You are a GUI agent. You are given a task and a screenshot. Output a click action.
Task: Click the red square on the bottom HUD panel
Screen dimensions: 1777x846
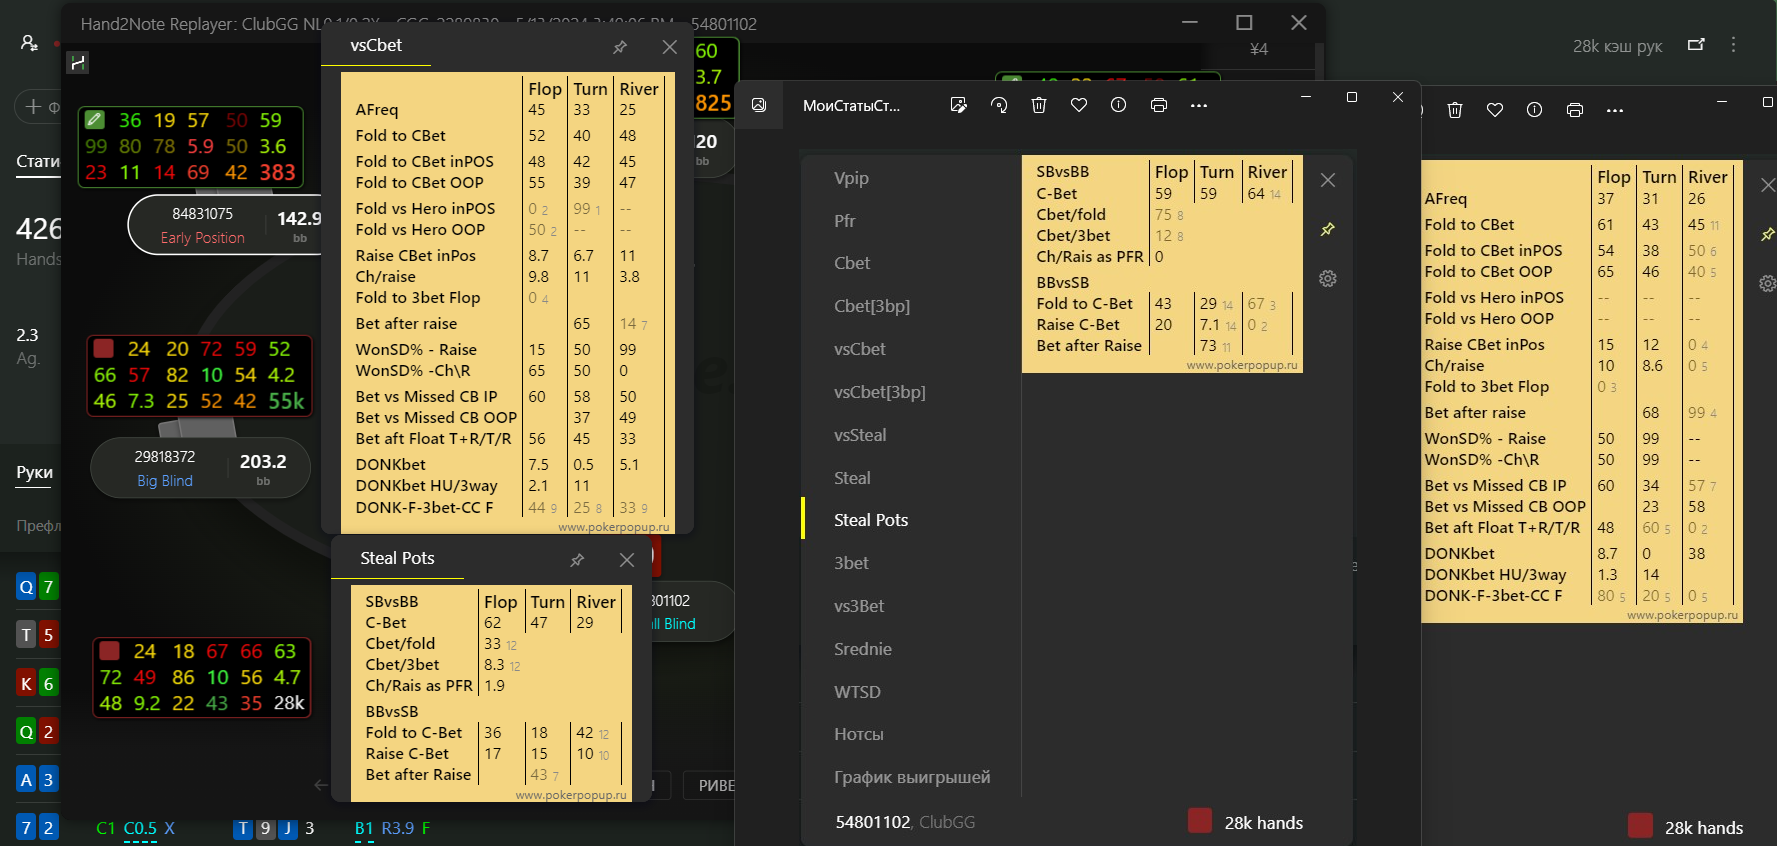click(110, 651)
